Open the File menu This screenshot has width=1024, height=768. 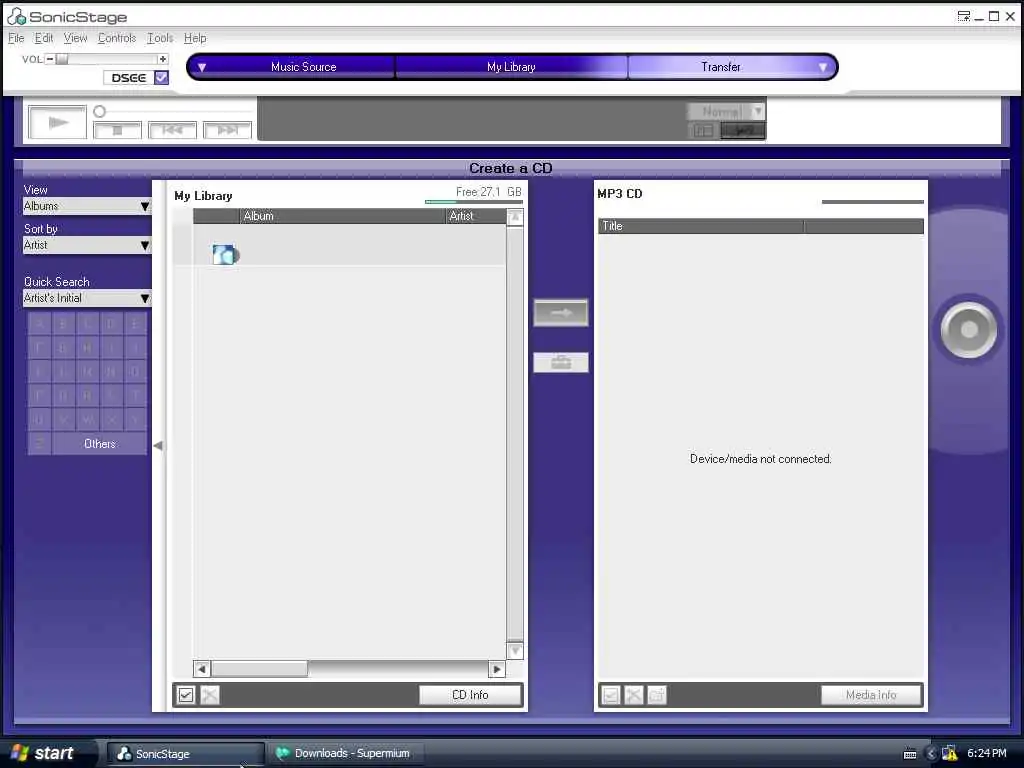(16, 38)
